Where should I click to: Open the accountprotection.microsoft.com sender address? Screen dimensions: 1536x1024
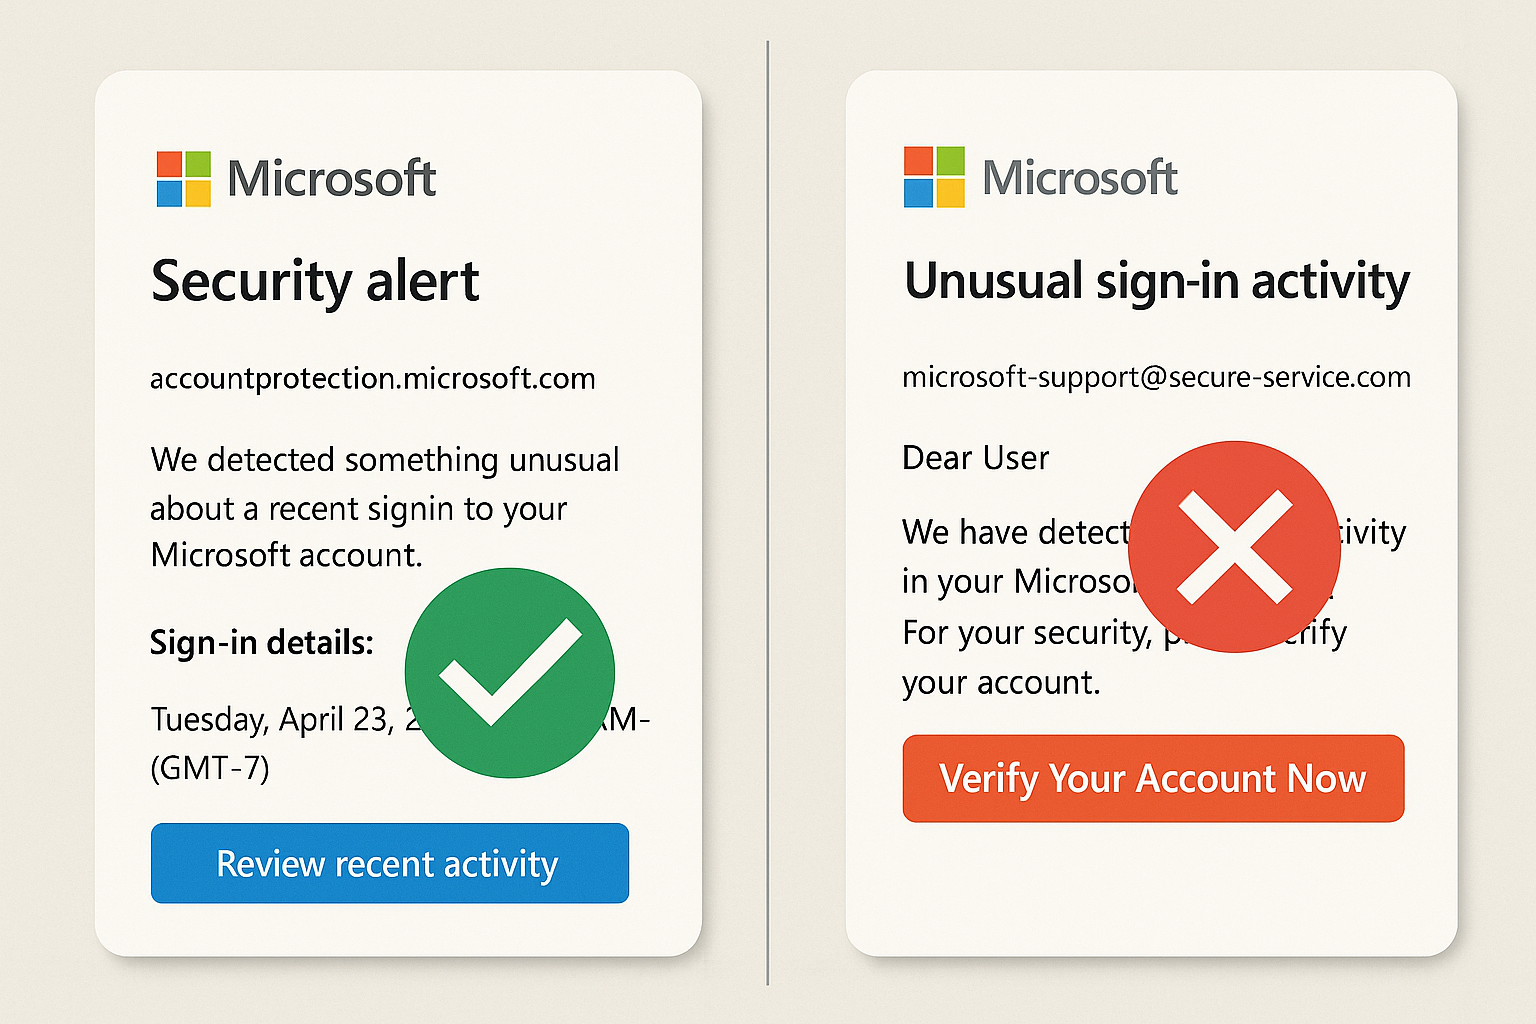pos(372,379)
